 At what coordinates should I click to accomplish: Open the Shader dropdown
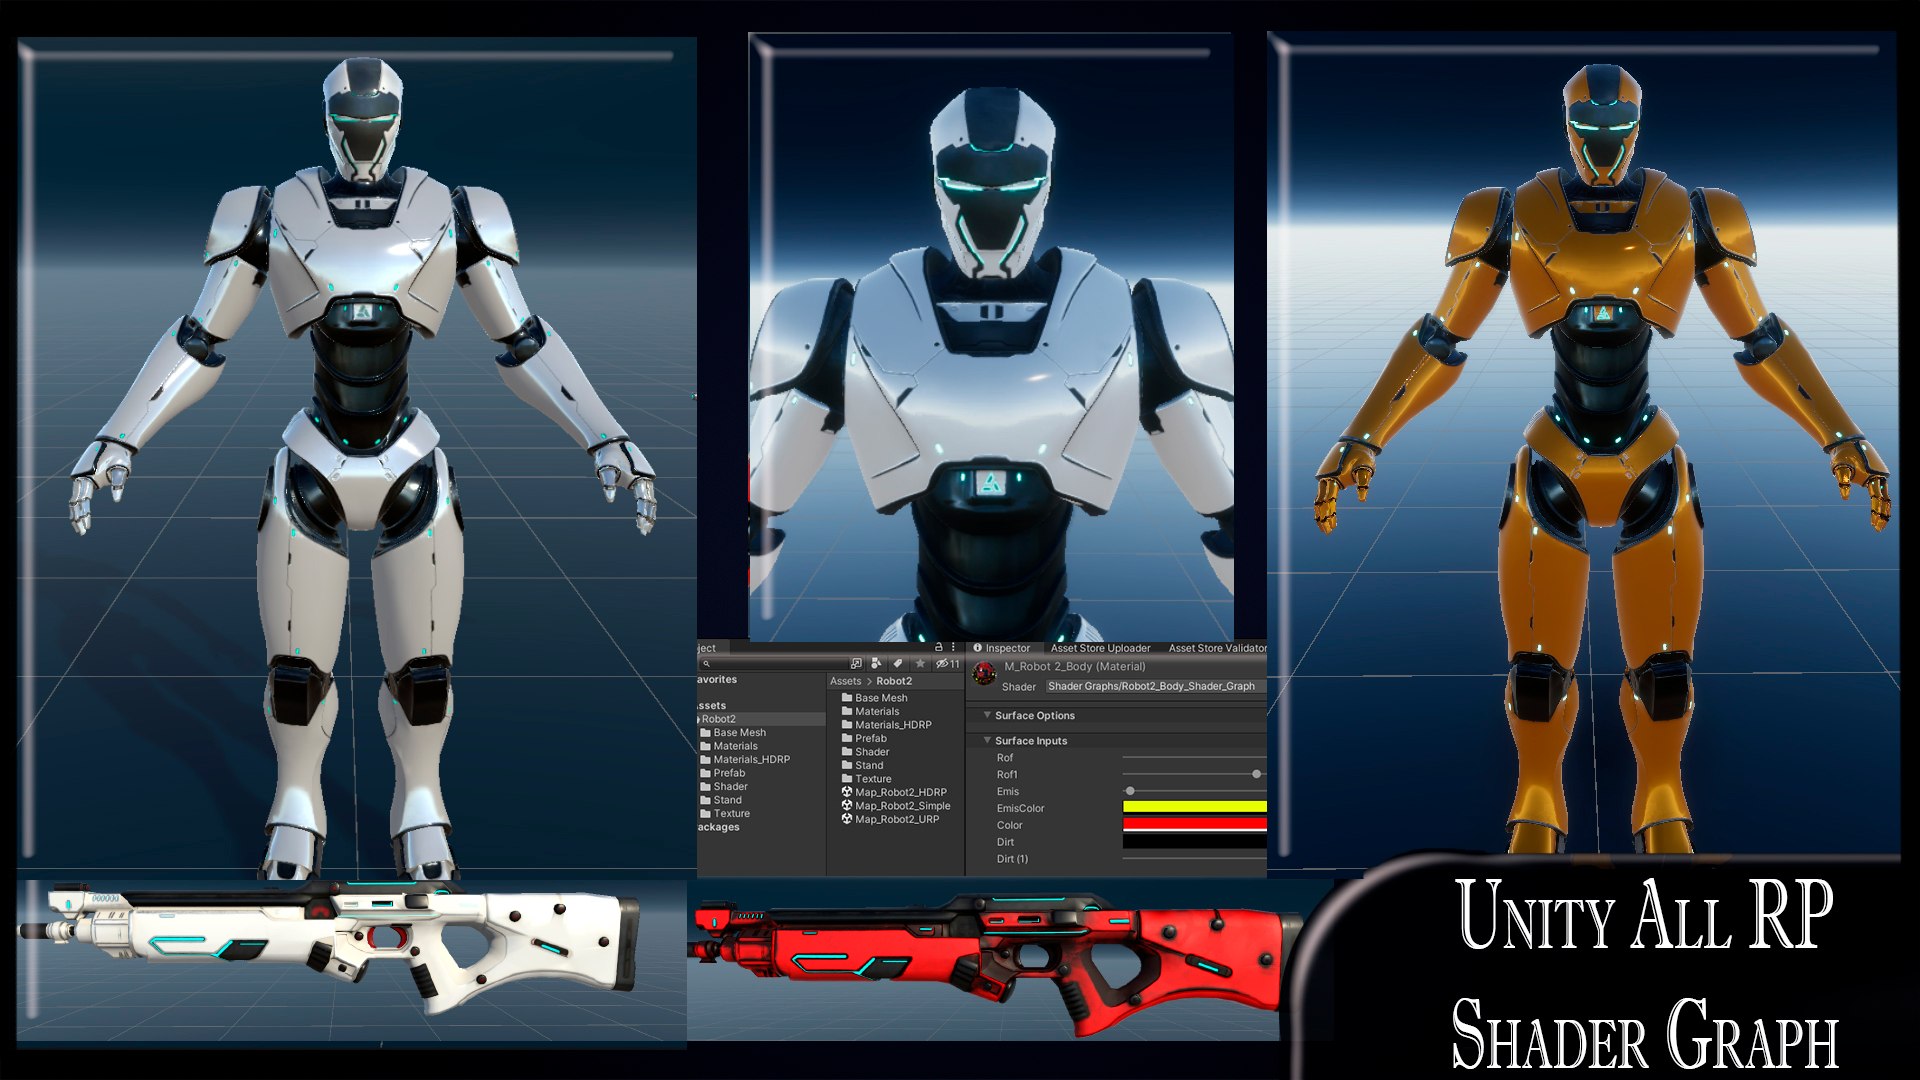click(1155, 686)
